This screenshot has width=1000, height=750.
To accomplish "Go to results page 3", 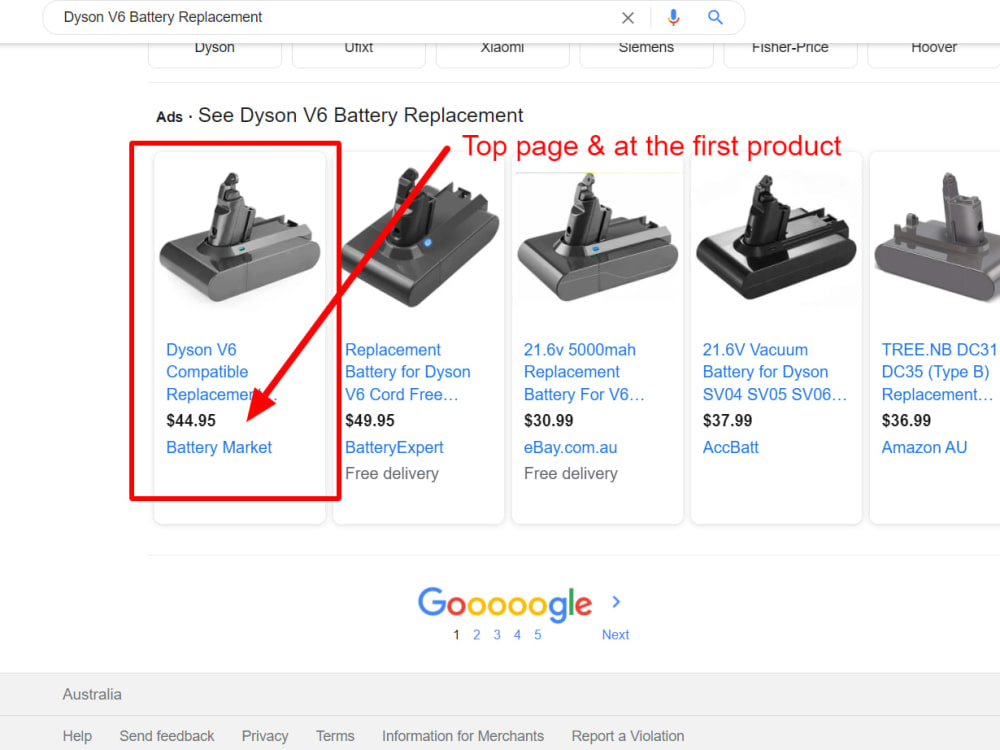I will (x=497, y=635).
